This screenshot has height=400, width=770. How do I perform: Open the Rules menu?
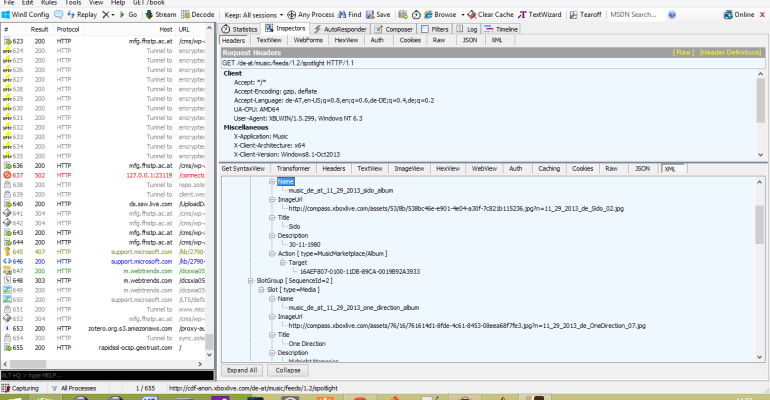(x=49, y=2)
